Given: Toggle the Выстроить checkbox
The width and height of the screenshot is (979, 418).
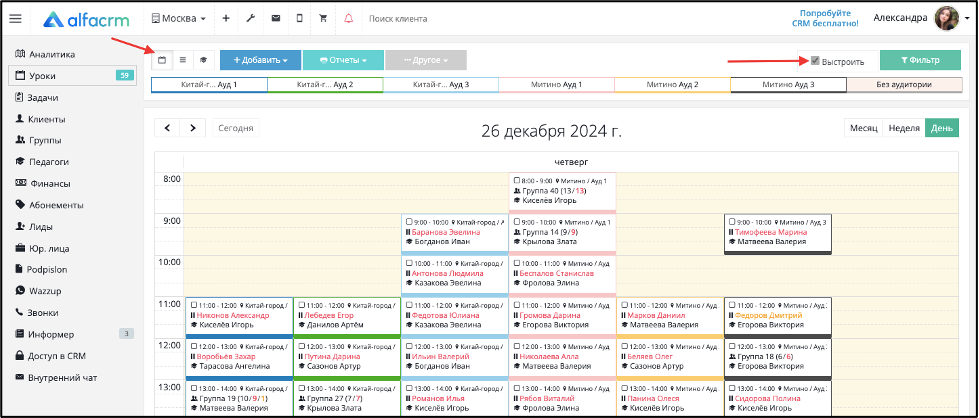Looking at the screenshot, I should 815,61.
